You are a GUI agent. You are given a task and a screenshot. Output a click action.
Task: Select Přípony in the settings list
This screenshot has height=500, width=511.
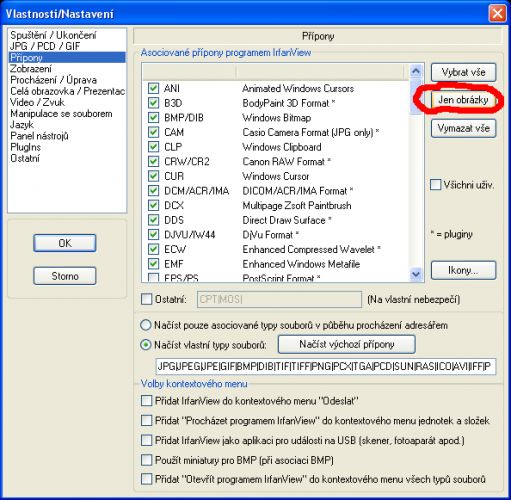coord(67,57)
